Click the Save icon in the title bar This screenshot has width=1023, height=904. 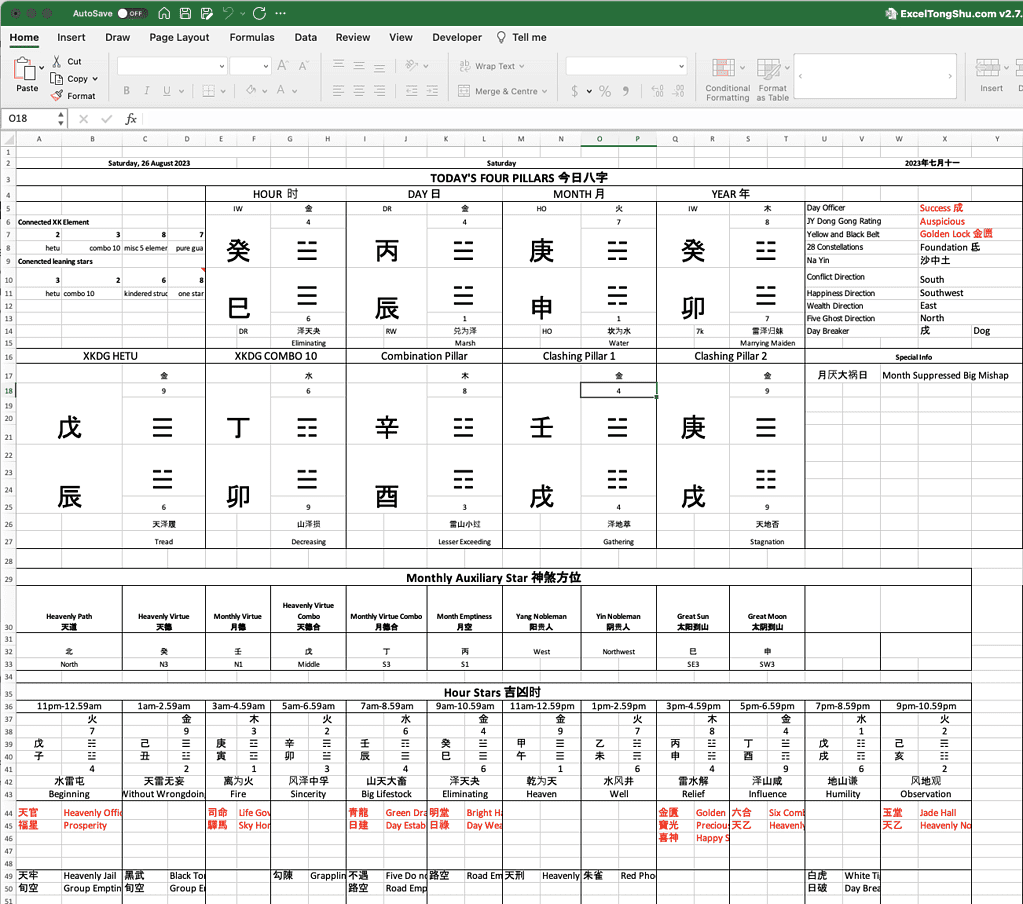point(185,12)
